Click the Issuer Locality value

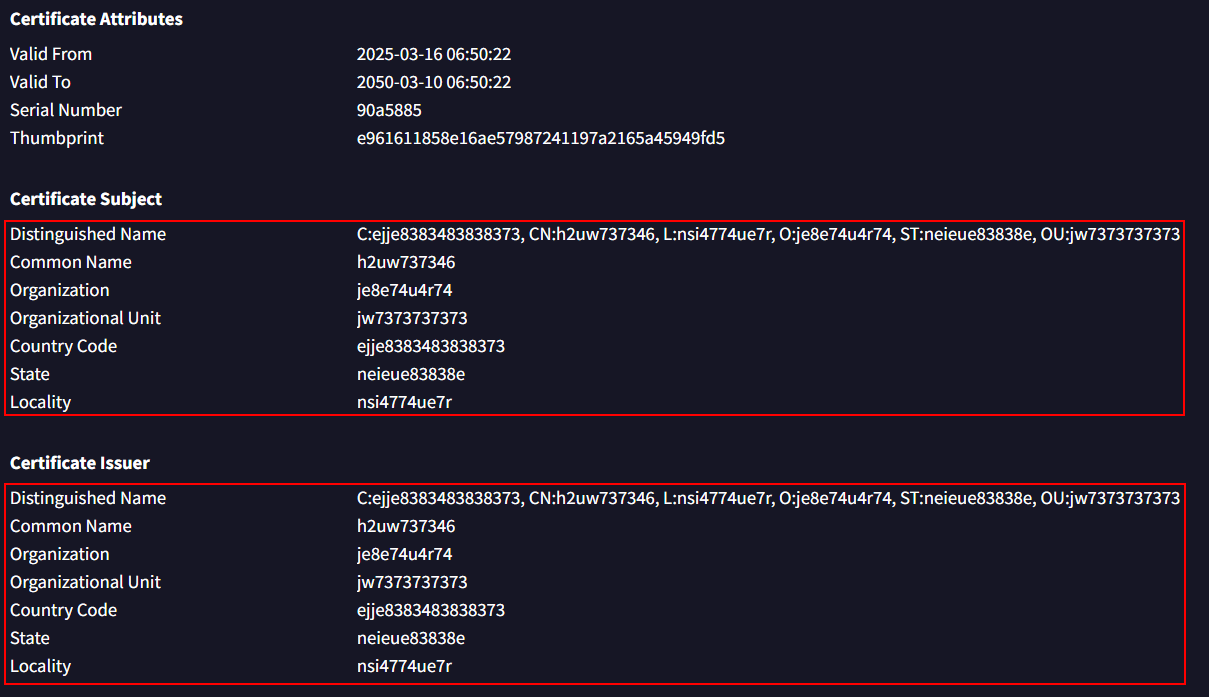tap(405, 666)
